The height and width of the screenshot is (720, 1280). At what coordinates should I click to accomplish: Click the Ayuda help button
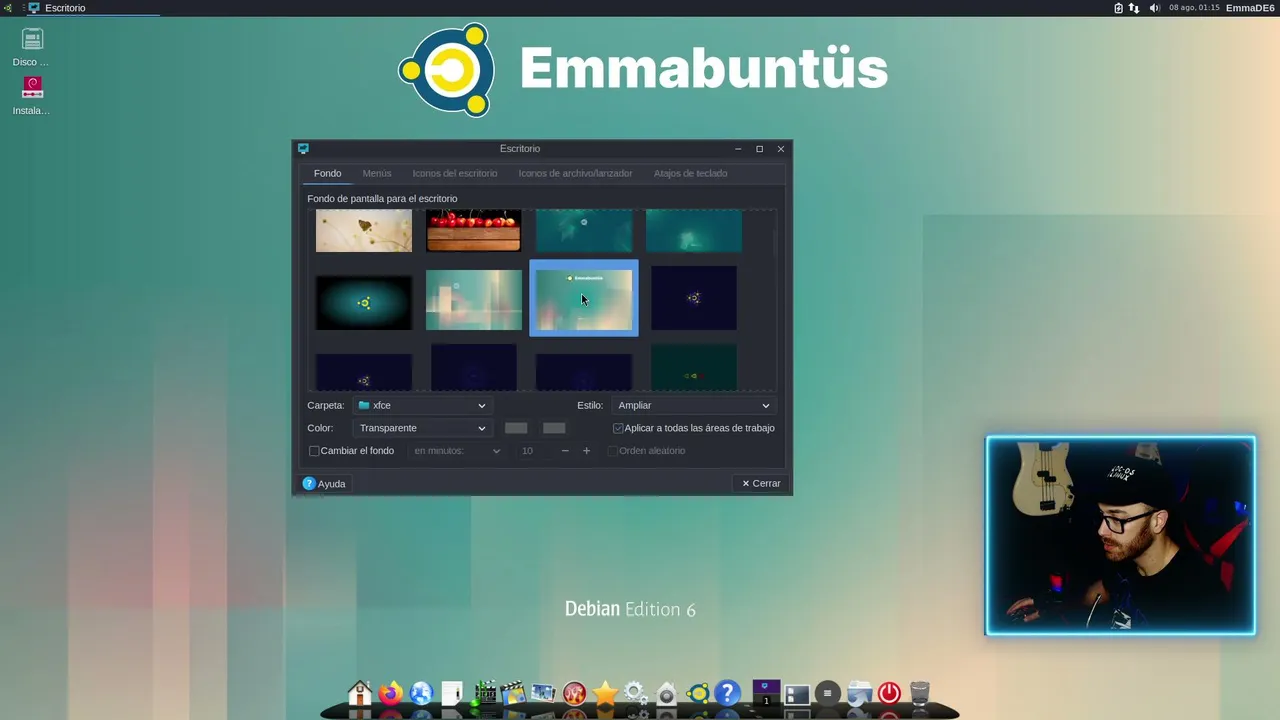click(324, 484)
